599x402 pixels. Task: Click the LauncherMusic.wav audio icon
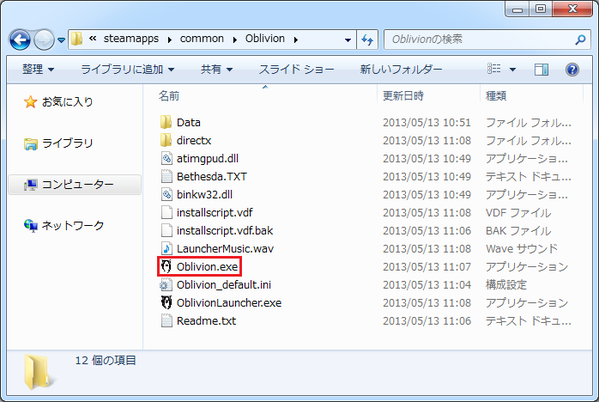point(166,248)
